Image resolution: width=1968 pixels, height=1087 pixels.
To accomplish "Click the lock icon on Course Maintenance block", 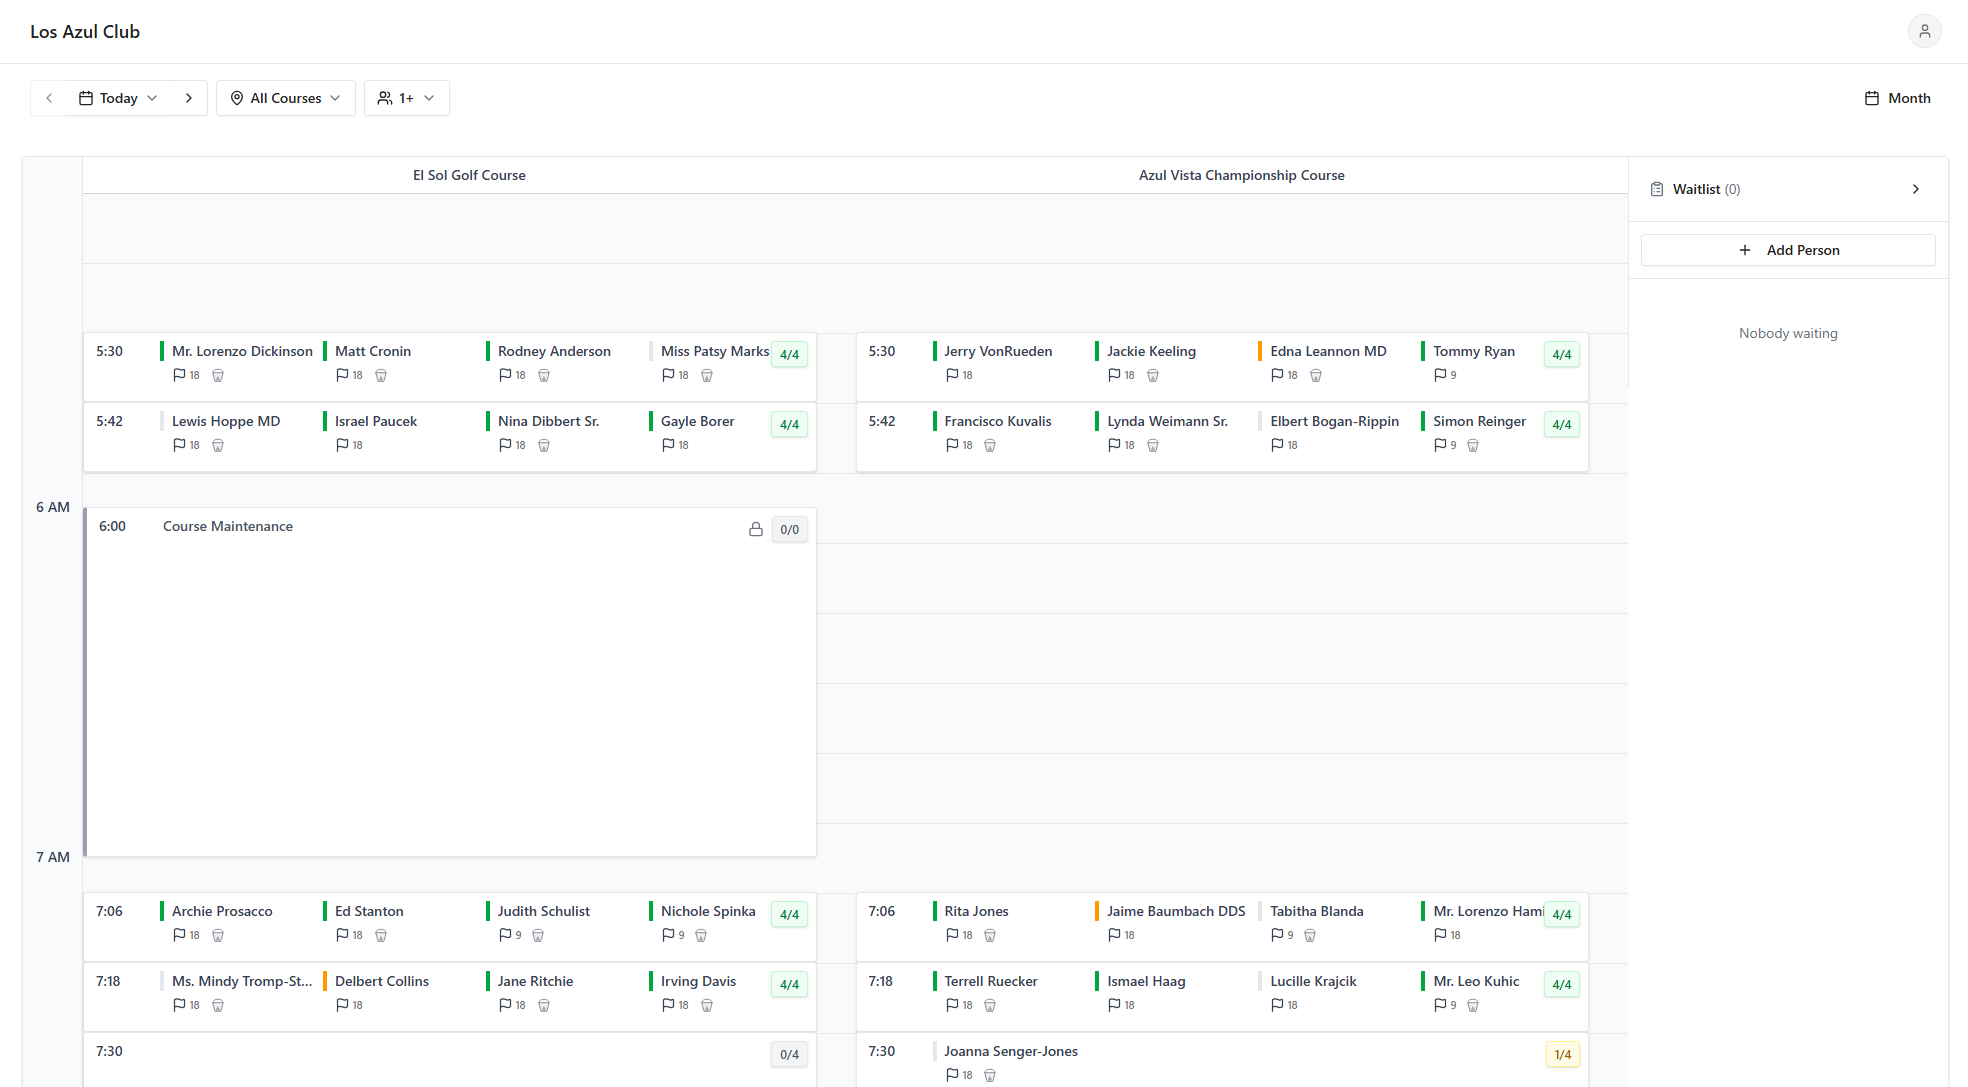I will pos(756,529).
